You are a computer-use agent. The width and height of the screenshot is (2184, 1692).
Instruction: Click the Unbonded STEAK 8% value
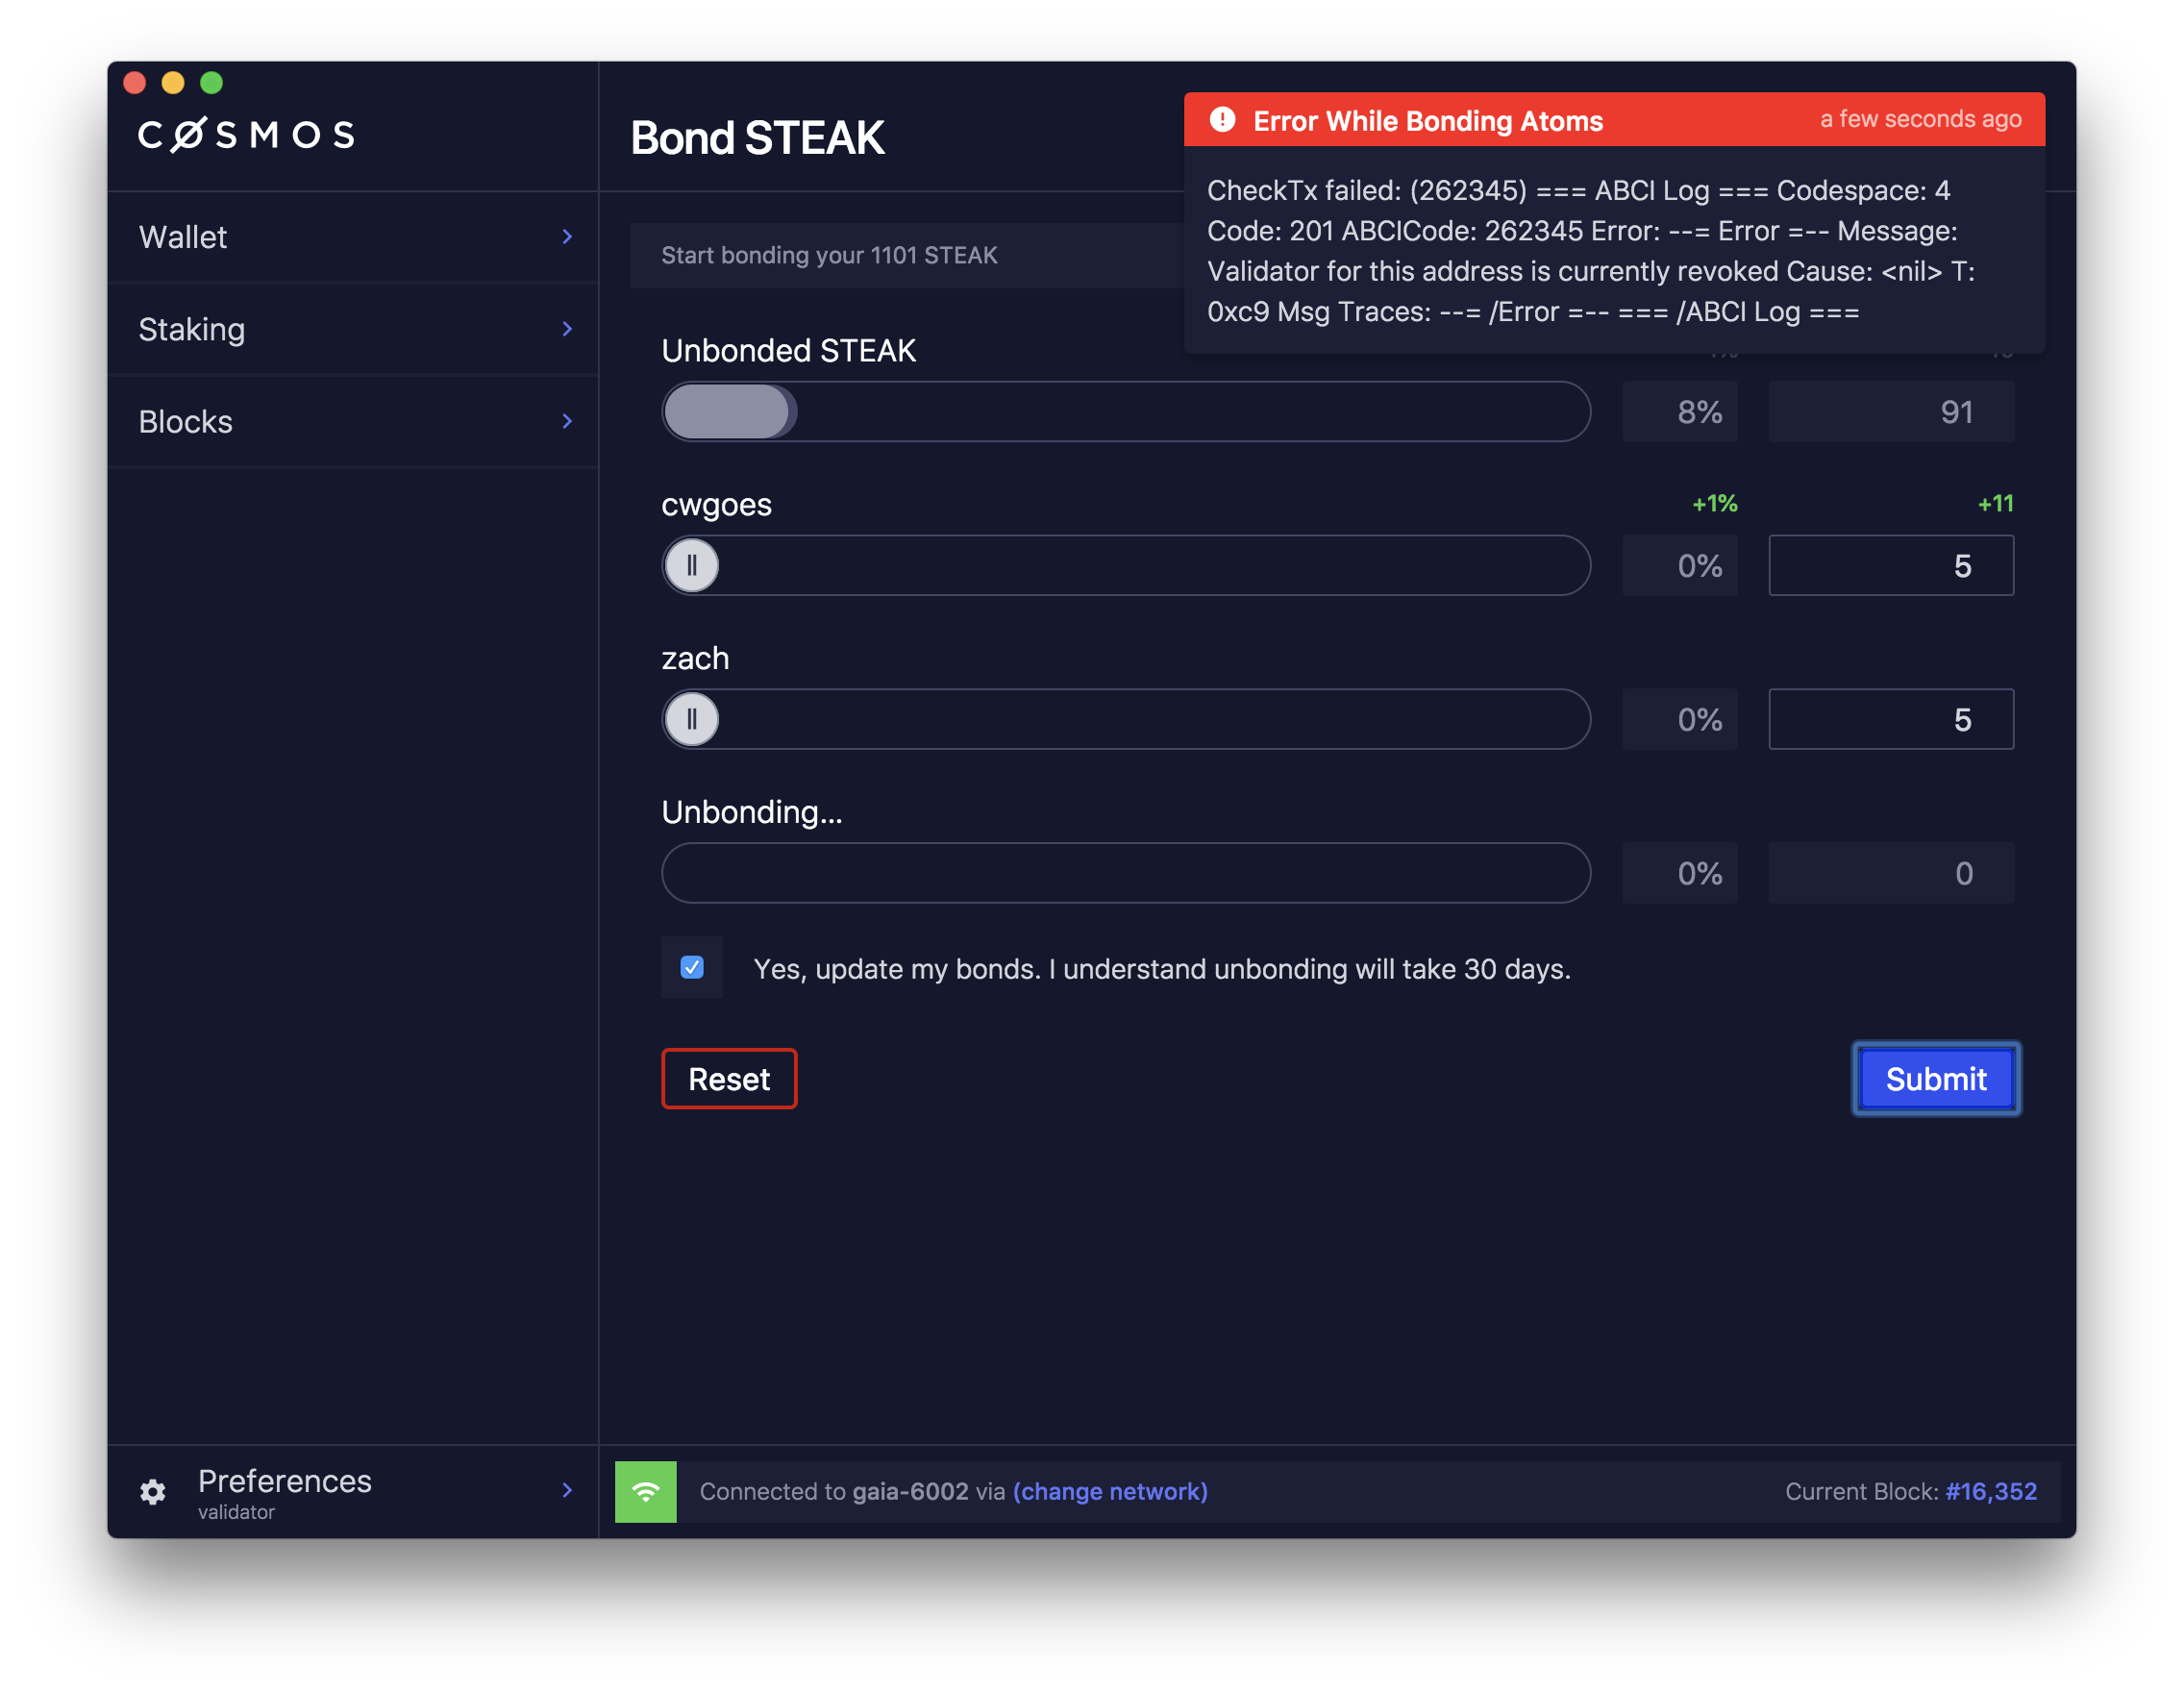[x=1680, y=412]
